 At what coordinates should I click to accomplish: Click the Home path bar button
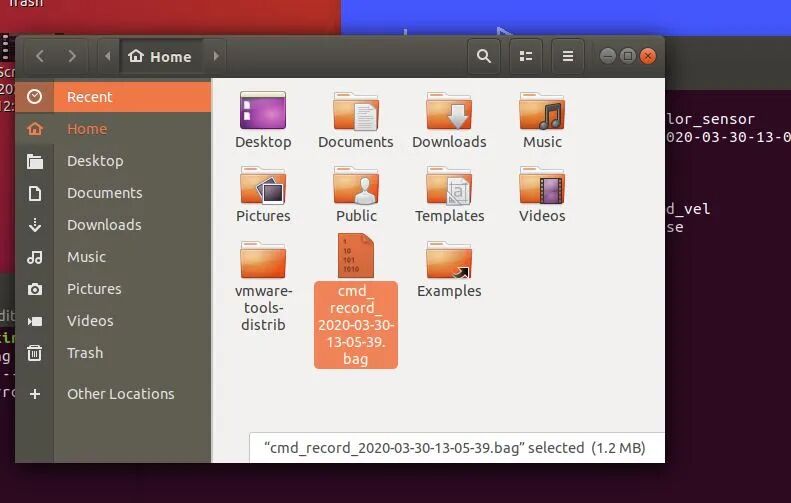[x=160, y=56]
